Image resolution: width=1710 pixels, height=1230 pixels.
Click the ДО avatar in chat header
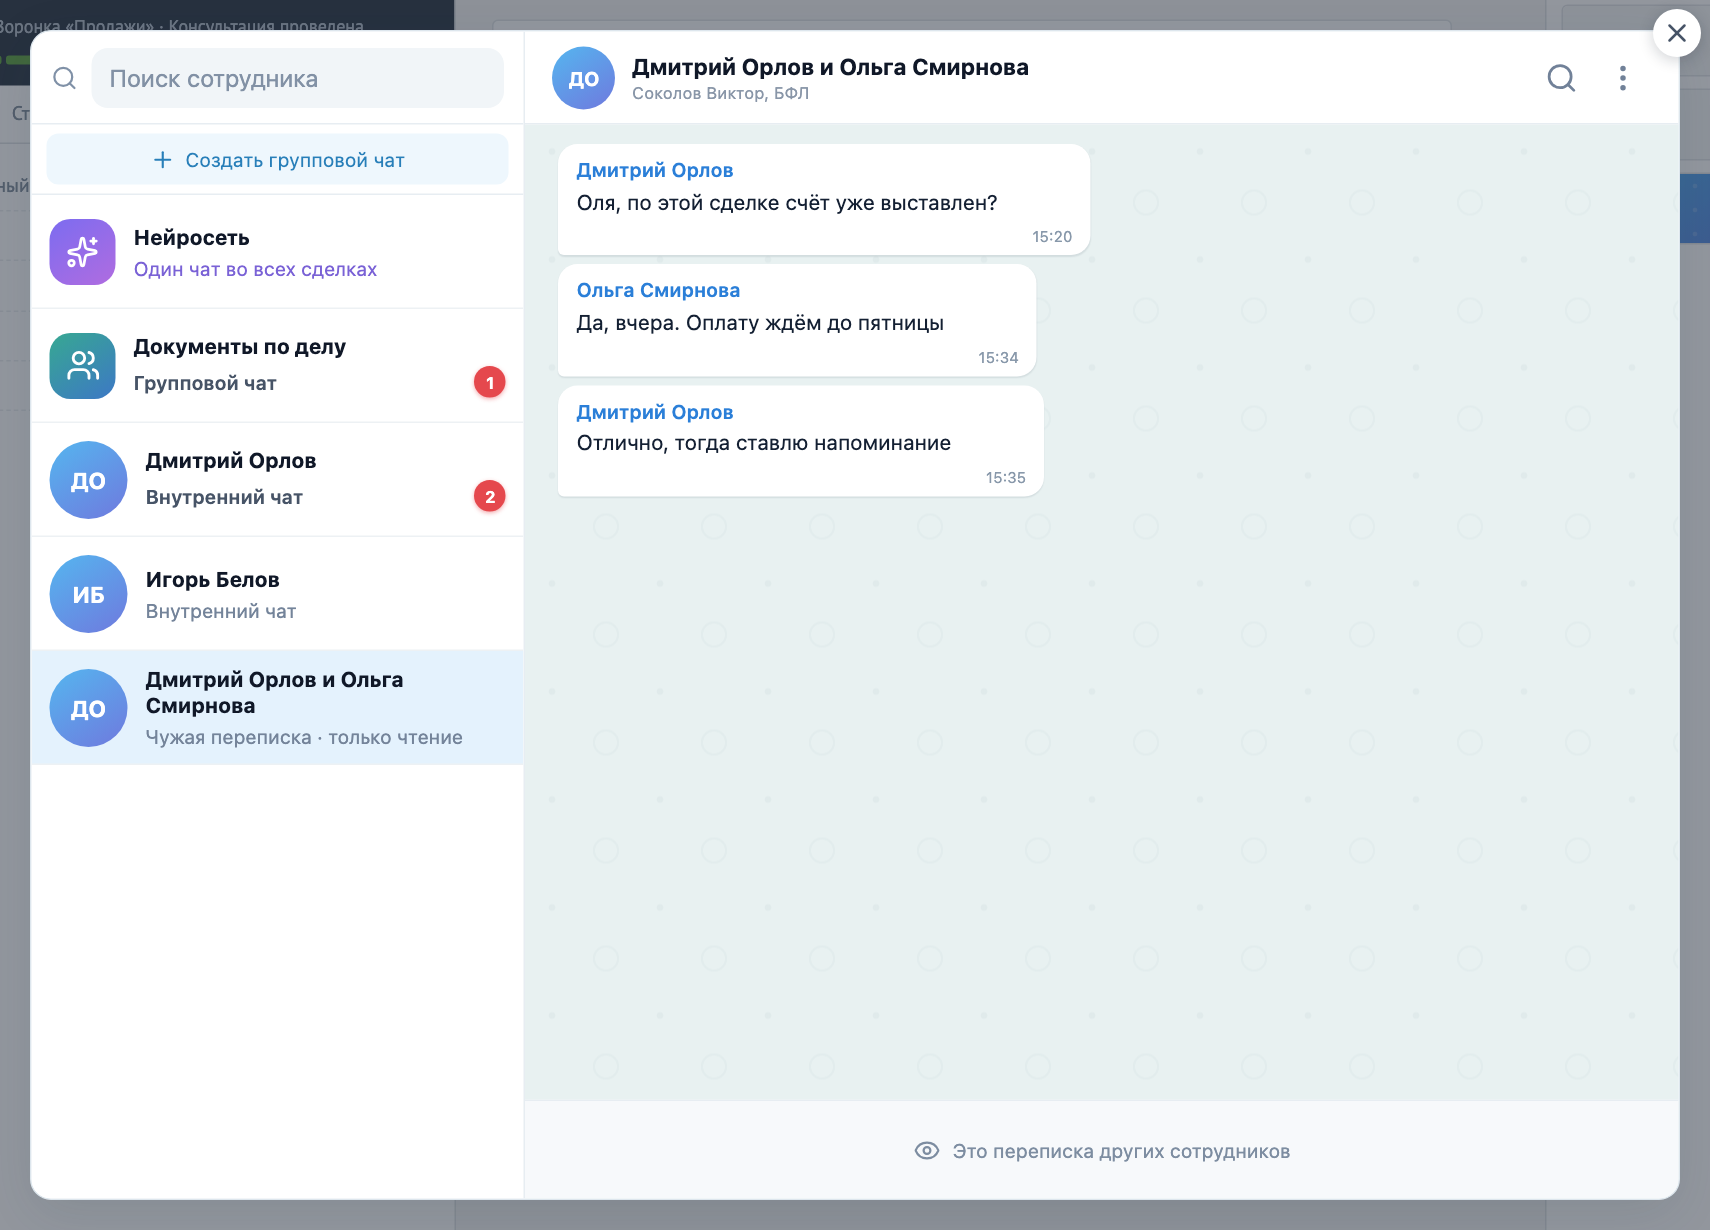coord(583,78)
